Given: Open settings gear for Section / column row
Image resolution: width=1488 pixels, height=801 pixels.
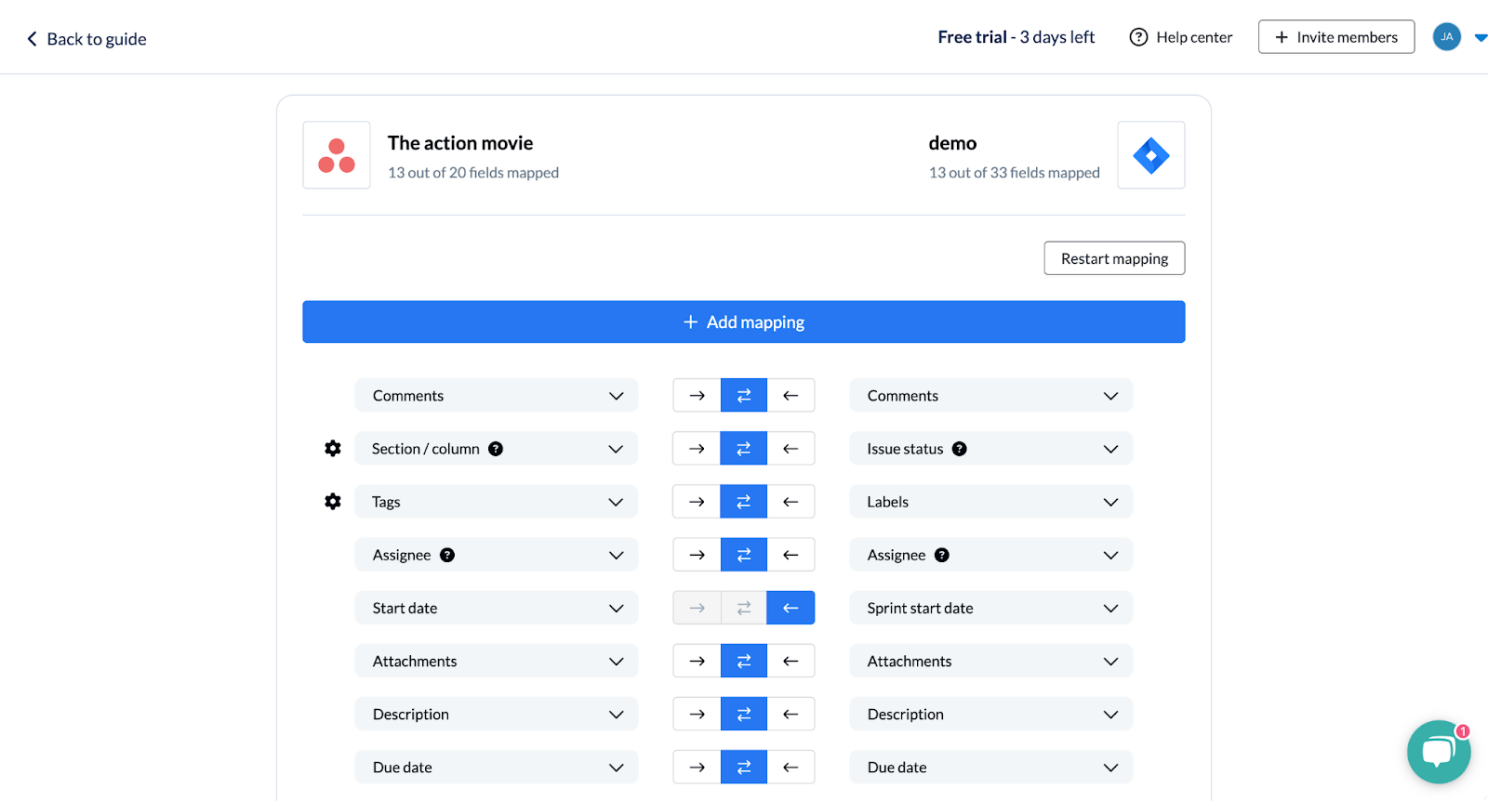Looking at the screenshot, I should click(x=333, y=449).
